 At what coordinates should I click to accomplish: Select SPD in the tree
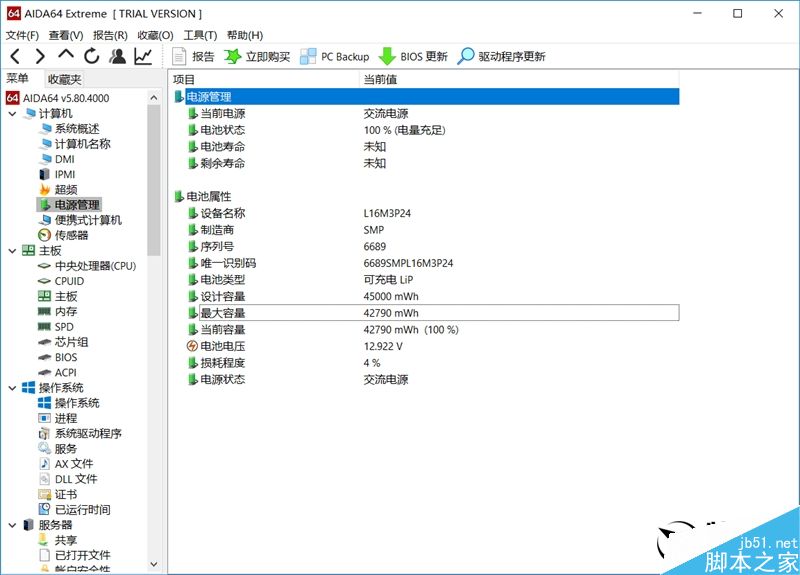click(x=56, y=327)
